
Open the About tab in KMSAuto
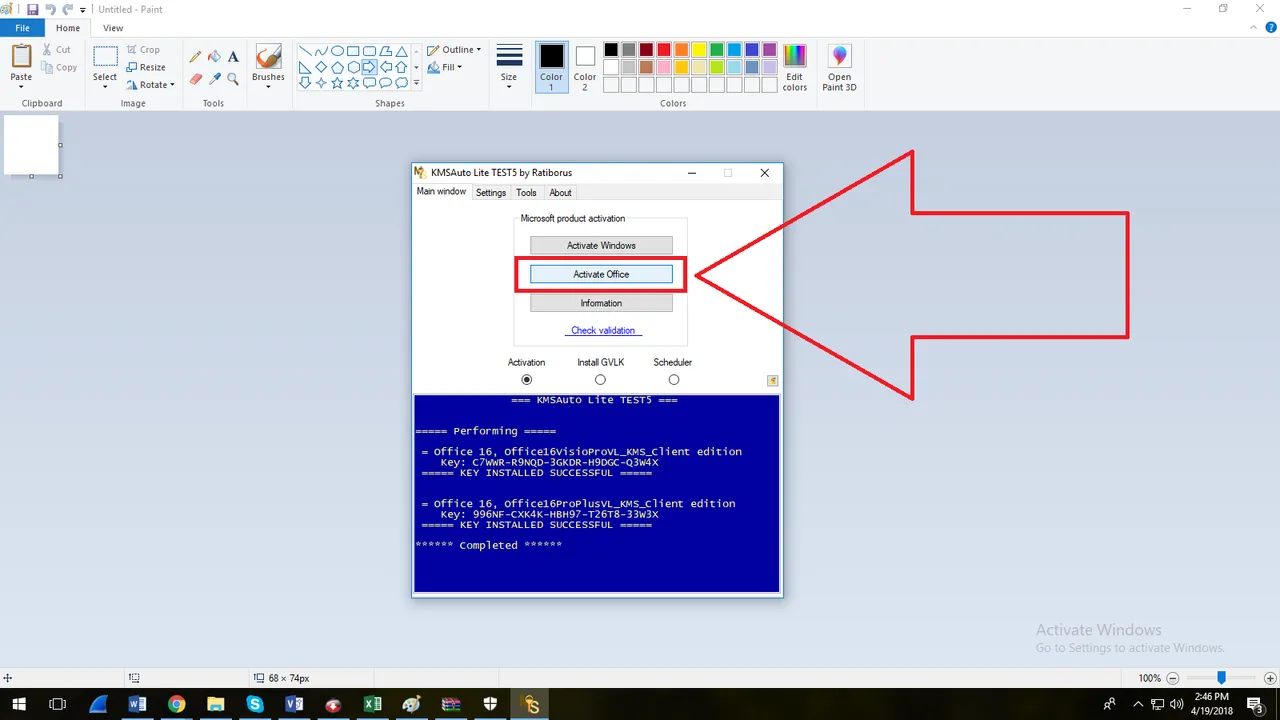coord(560,193)
